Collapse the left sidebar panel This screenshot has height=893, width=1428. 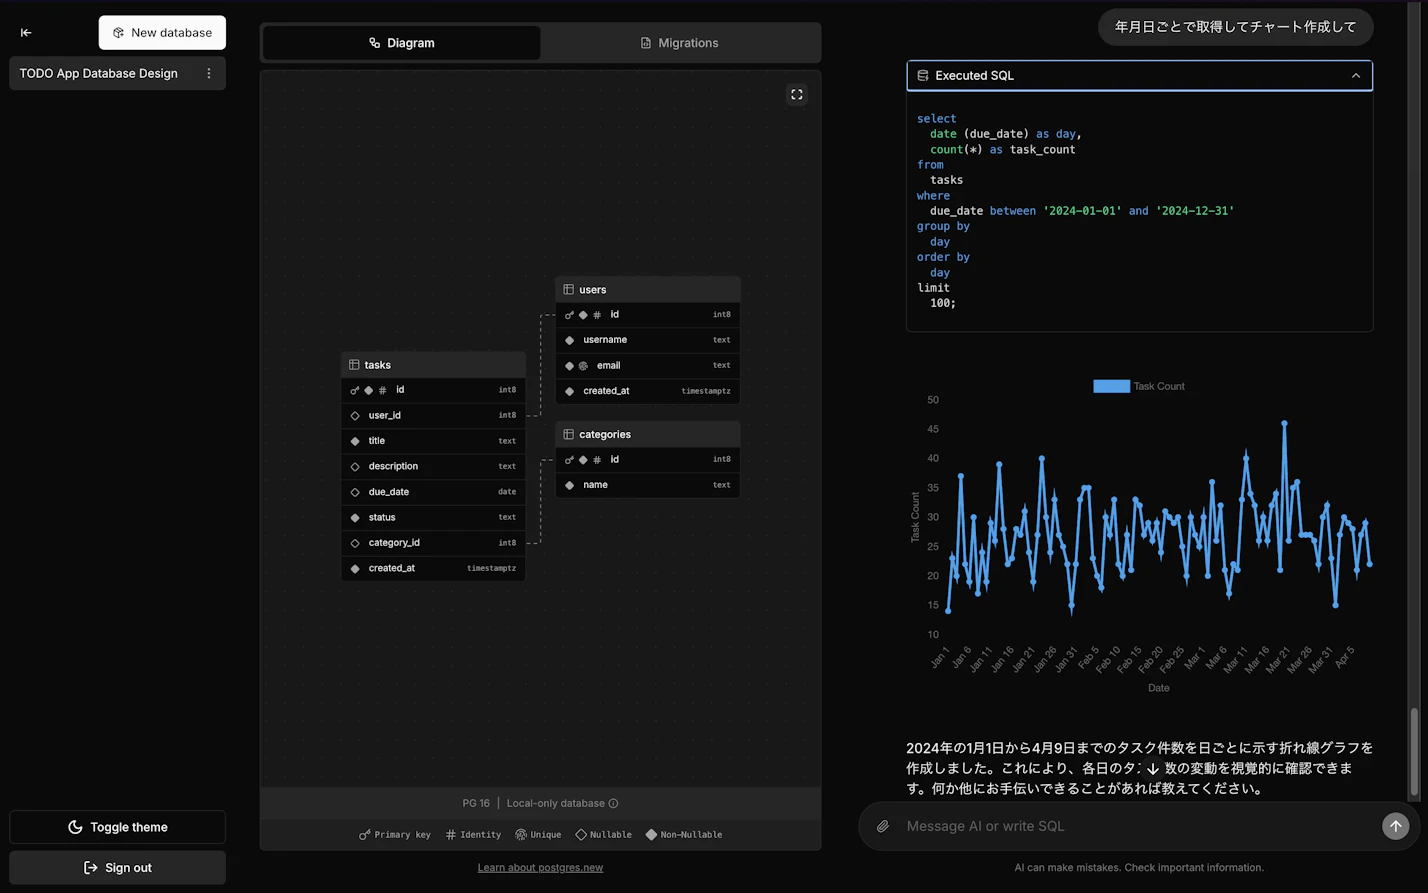[26, 33]
